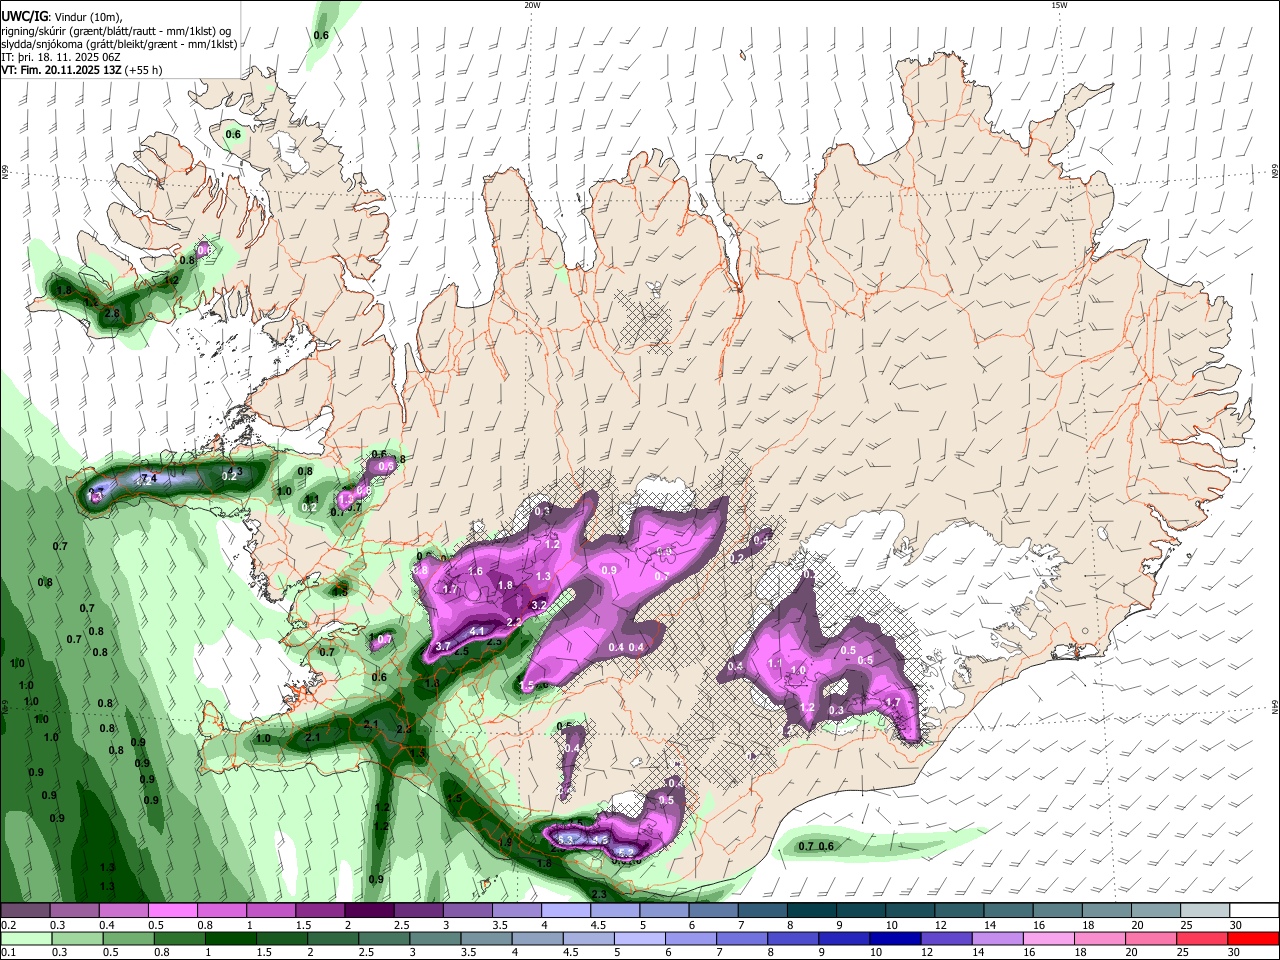Click the 'UWC/IG: Vindur (10m)' title text

[x=61, y=16]
